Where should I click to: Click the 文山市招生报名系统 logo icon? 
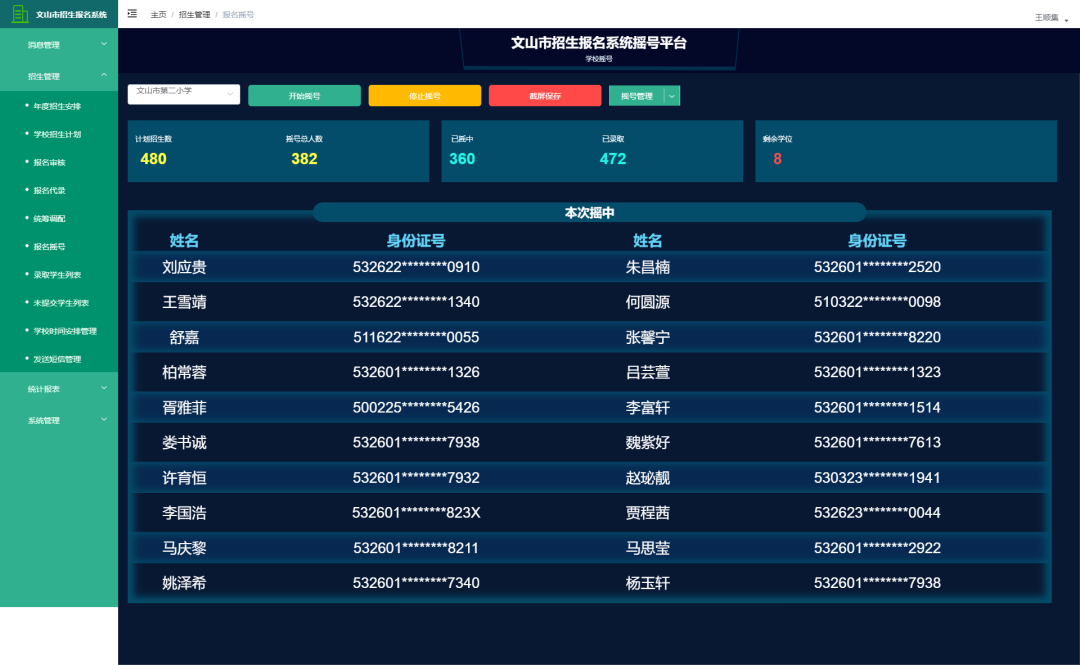[x=22, y=14]
